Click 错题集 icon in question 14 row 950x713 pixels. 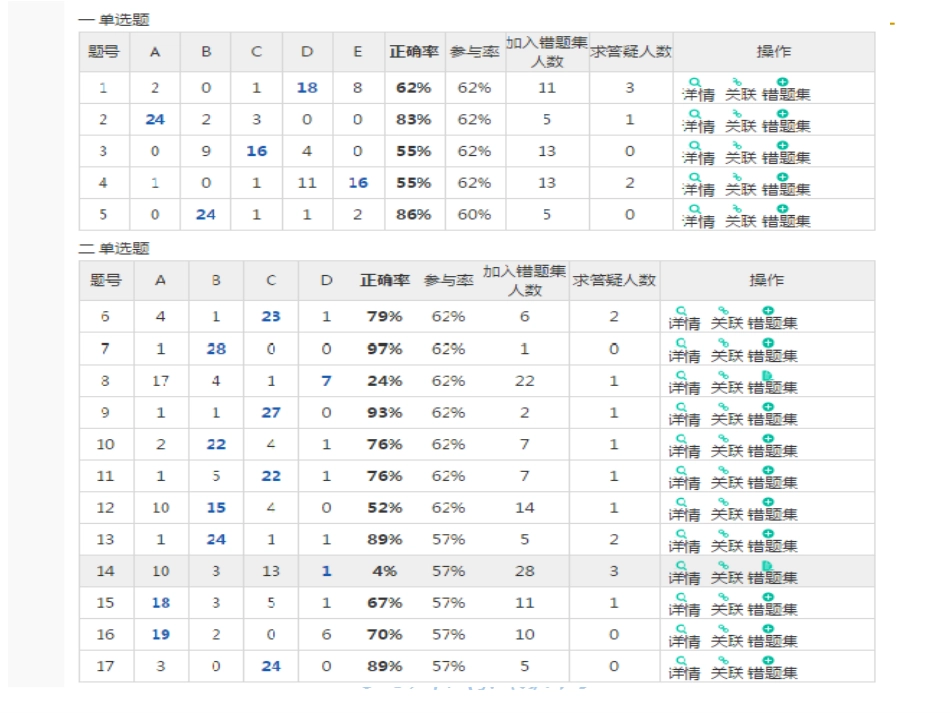coord(768,565)
